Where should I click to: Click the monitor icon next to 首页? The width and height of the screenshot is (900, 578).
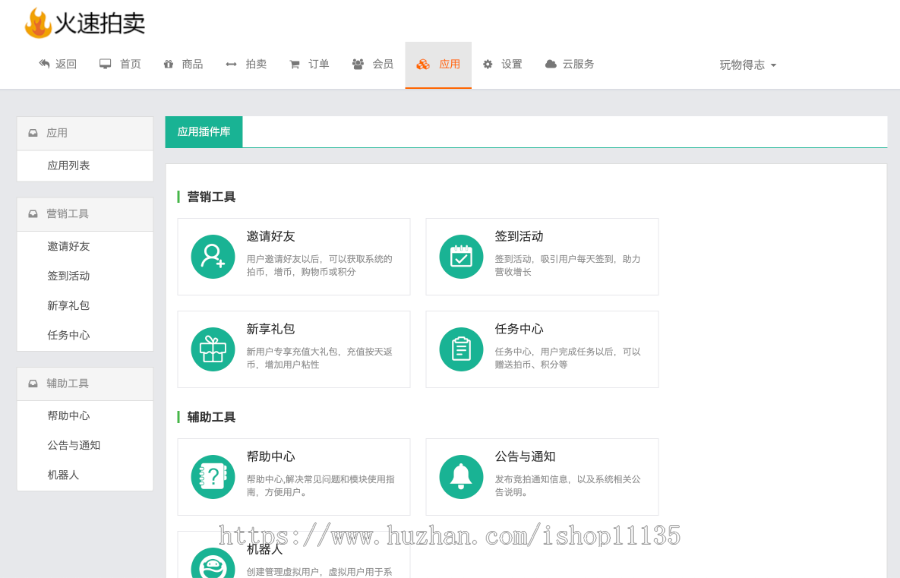pyautogui.click(x=105, y=64)
